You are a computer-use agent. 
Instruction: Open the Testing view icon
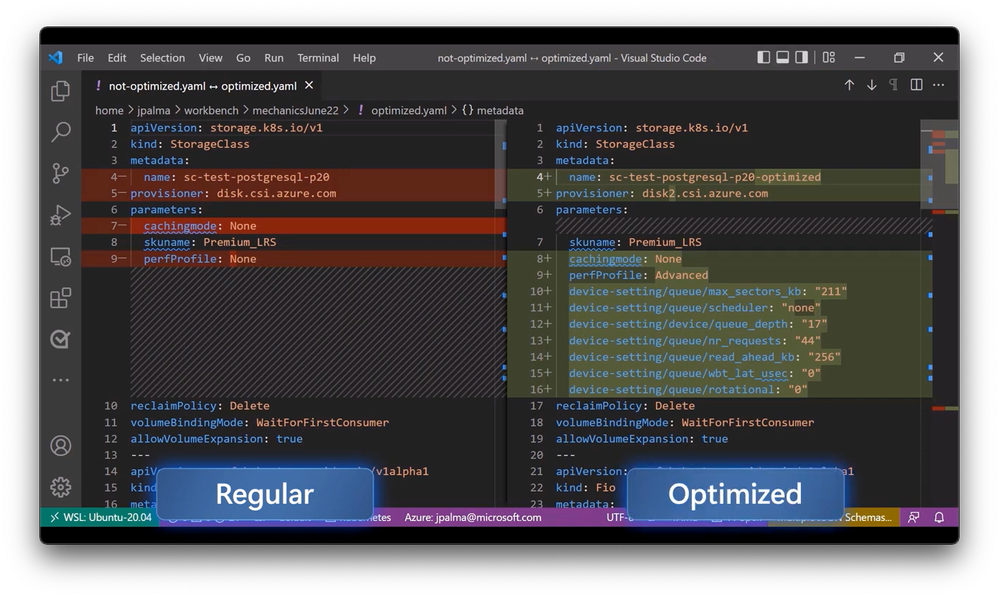point(61,339)
